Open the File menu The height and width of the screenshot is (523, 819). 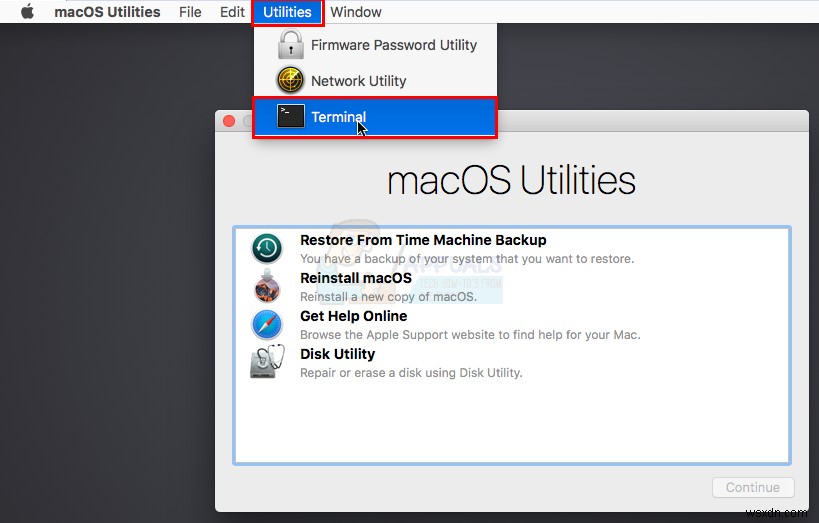190,11
